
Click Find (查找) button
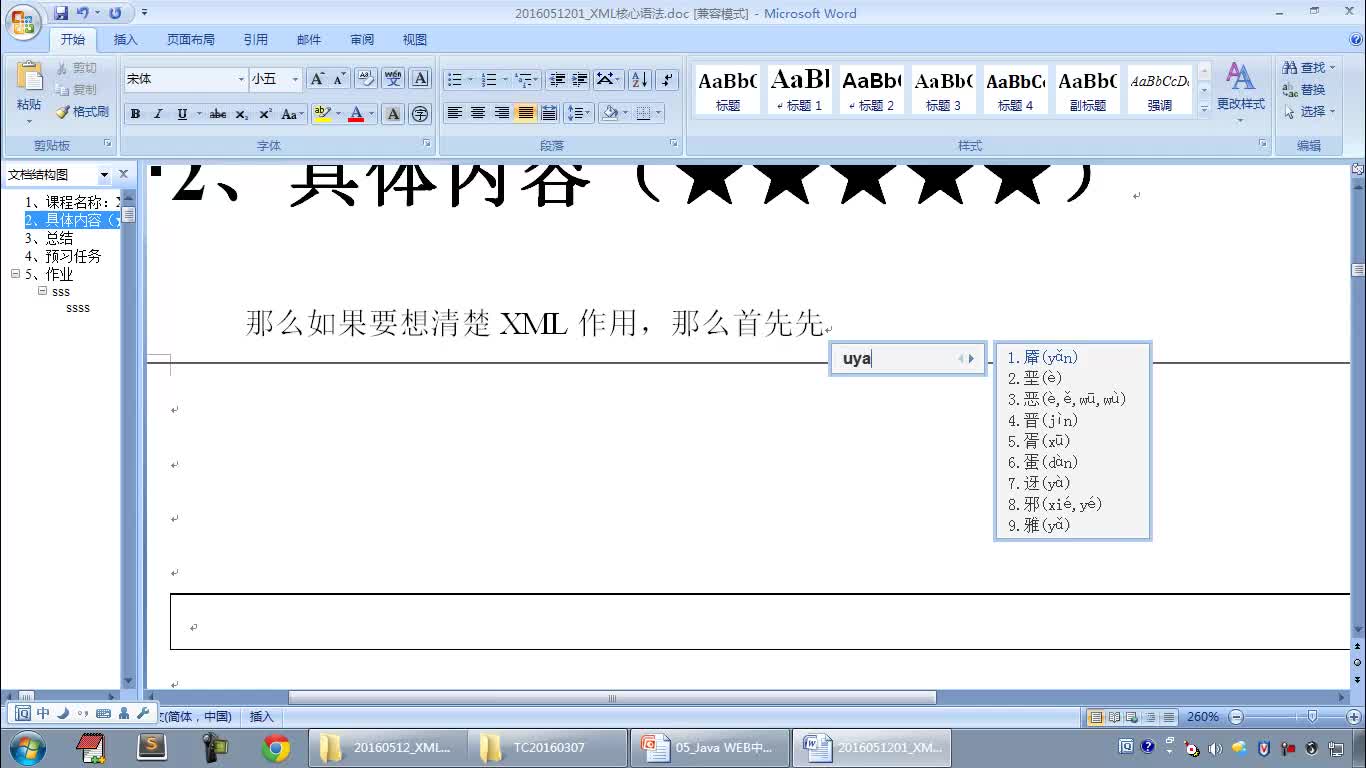click(x=1309, y=67)
